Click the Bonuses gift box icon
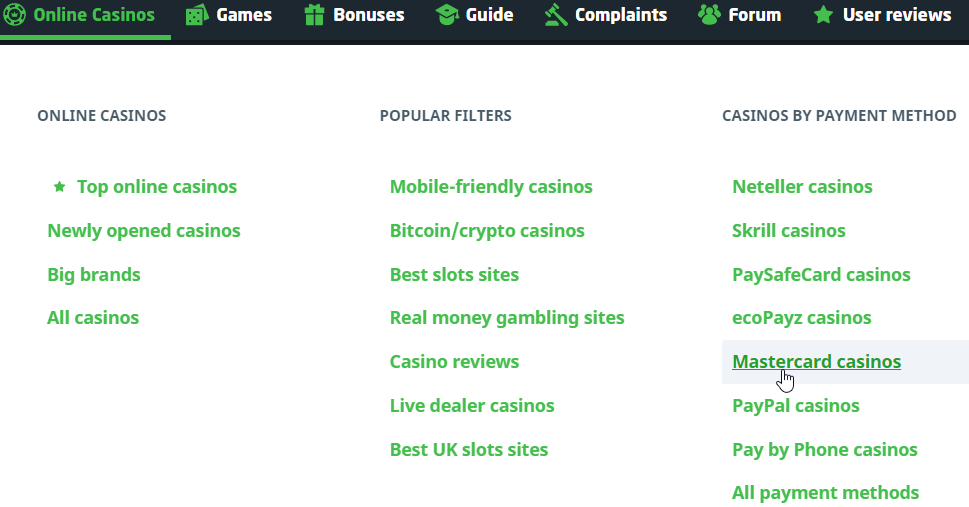Image resolution: width=969 pixels, height=507 pixels. [x=315, y=15]
